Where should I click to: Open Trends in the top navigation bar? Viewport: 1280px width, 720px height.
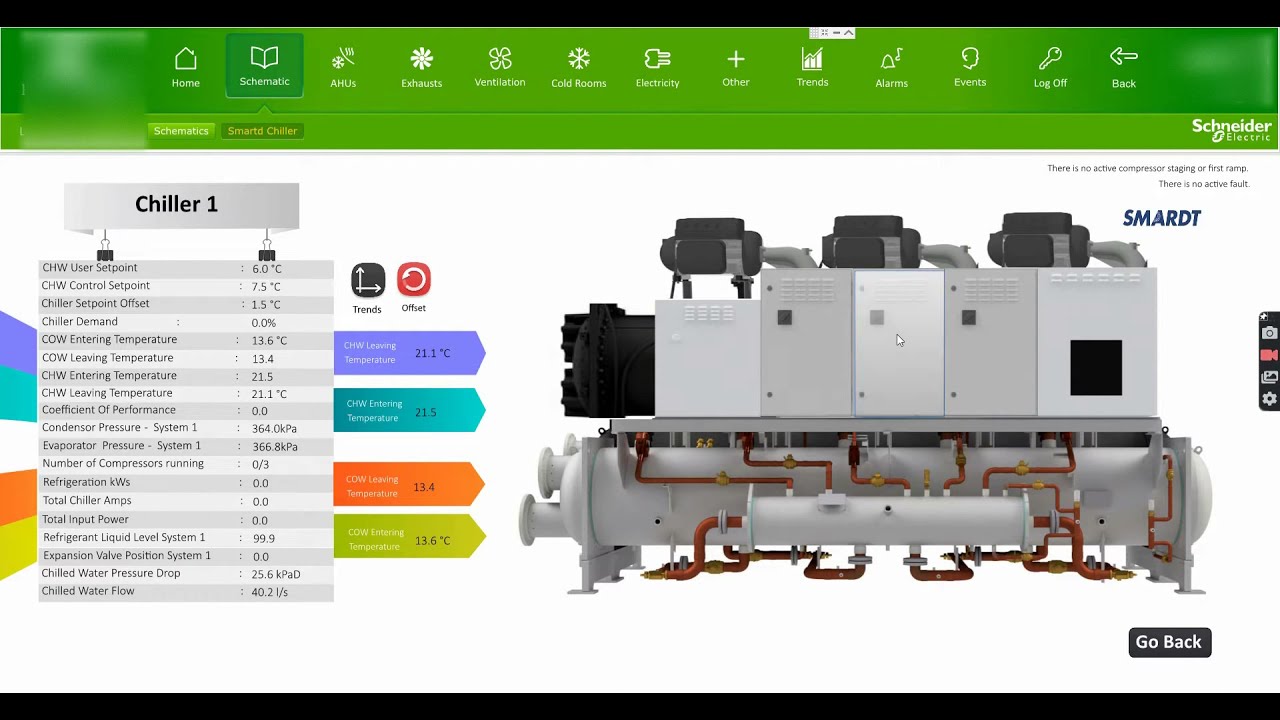812,68
